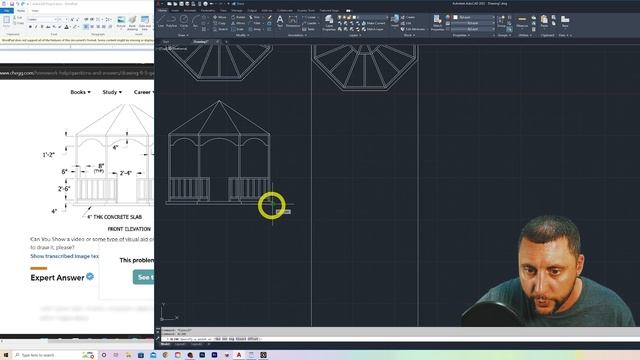The width and height of the screenshot is (640, 360).
Task: Click WordPad Save icon in title bar
Action: pos(12,4)
